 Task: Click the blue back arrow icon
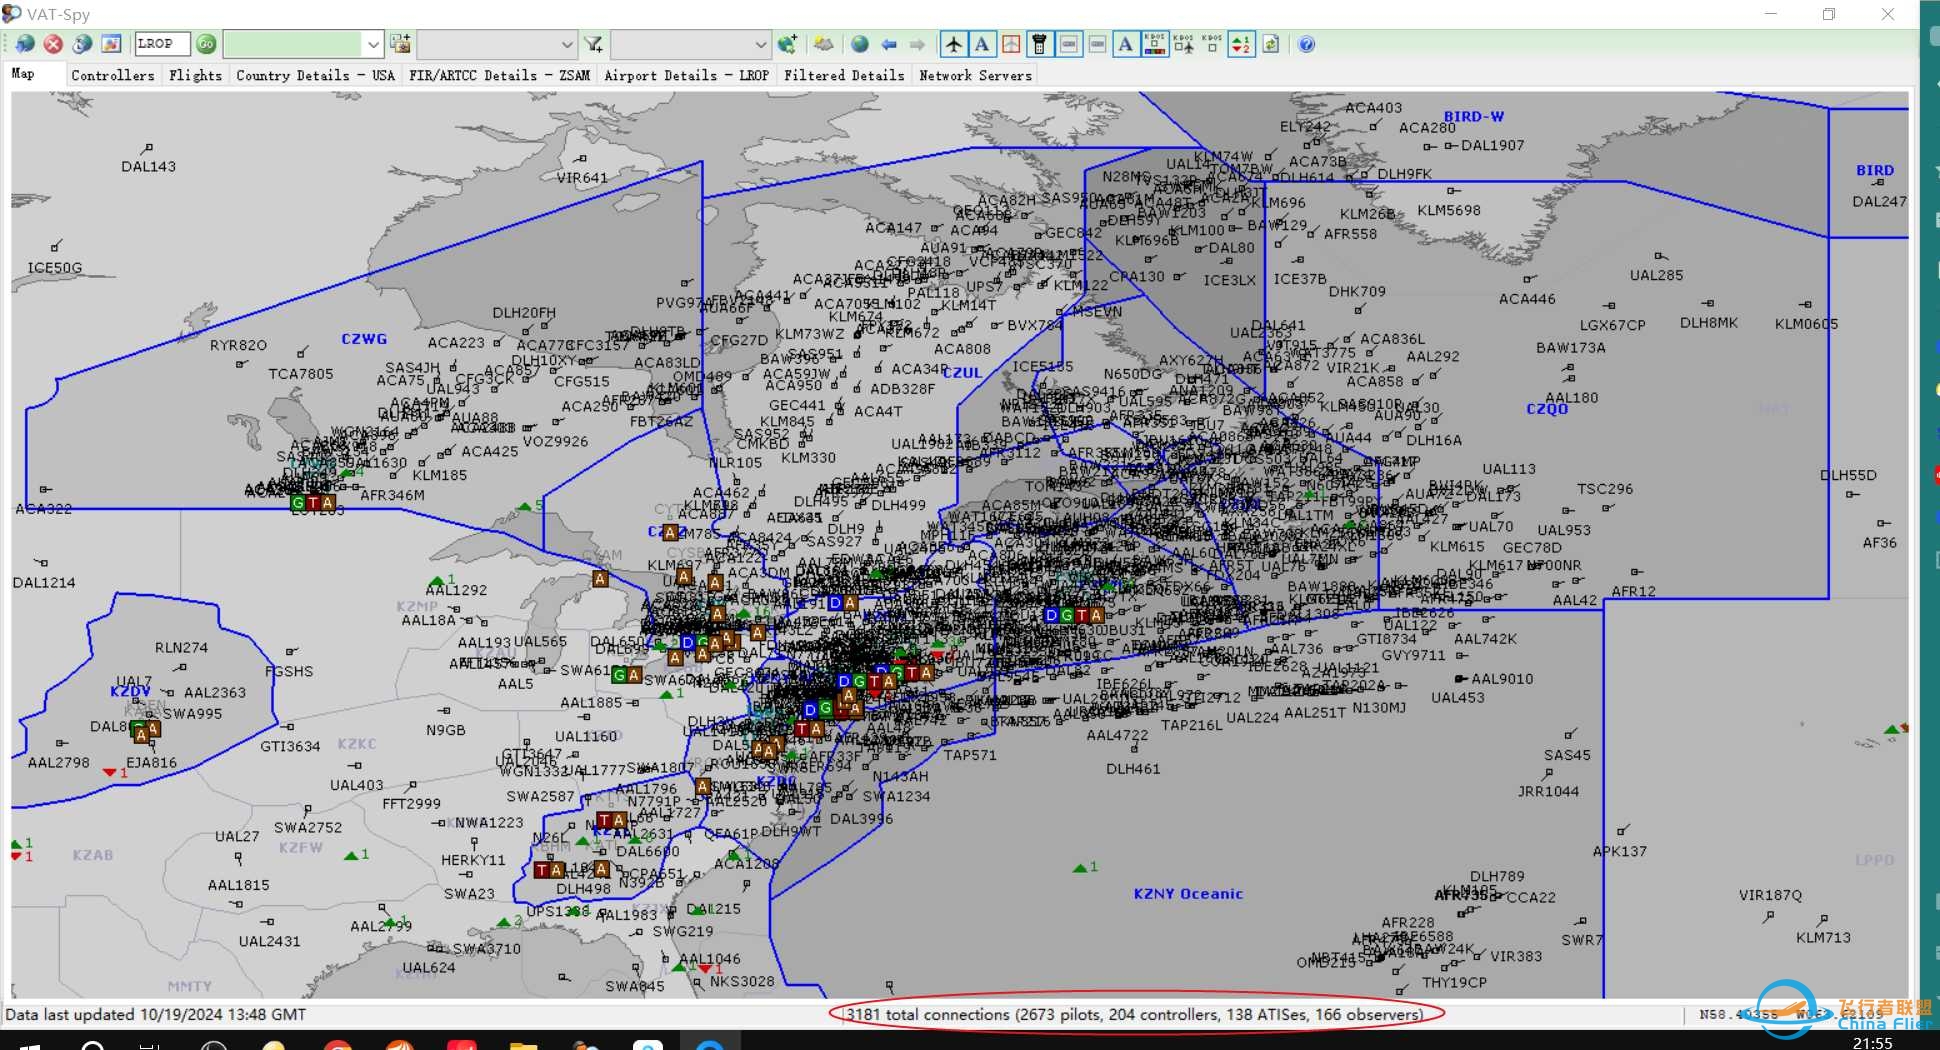[x=889, y=44]
